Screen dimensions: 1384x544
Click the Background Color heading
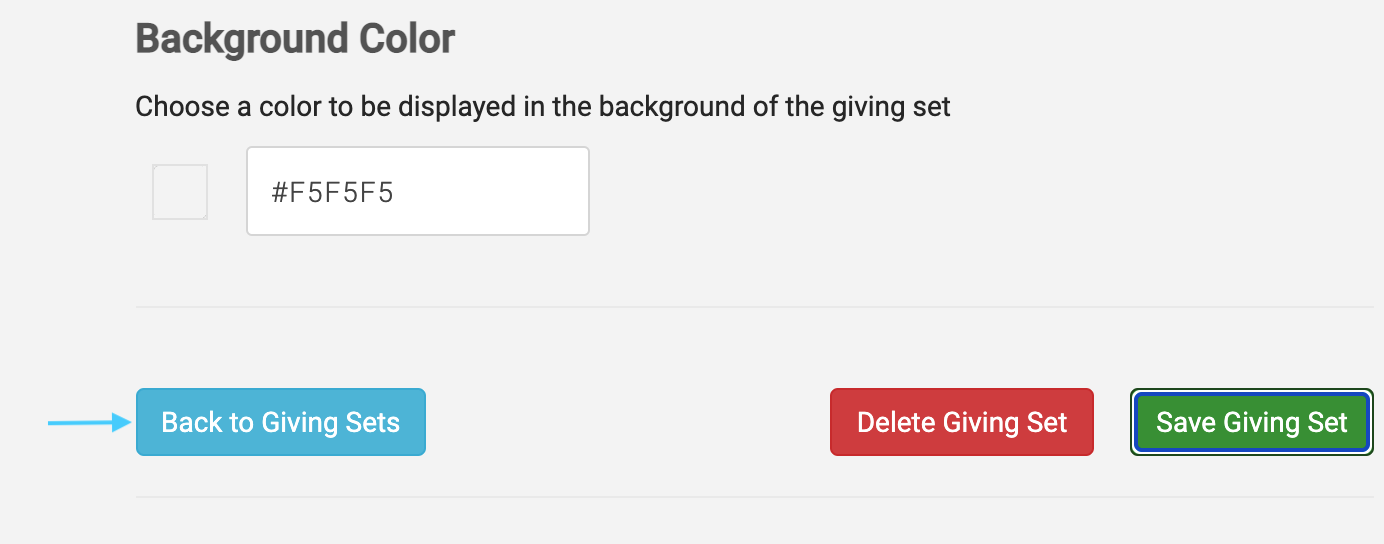(295, 40)
